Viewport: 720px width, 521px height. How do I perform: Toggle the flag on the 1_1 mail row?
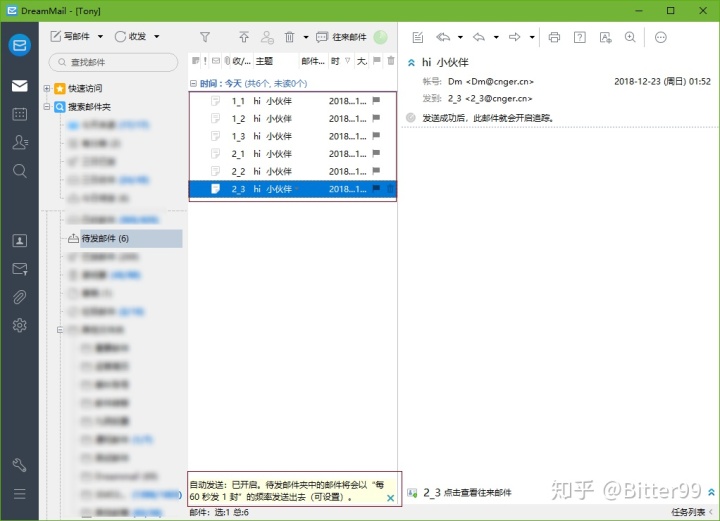tap(376, 101)
